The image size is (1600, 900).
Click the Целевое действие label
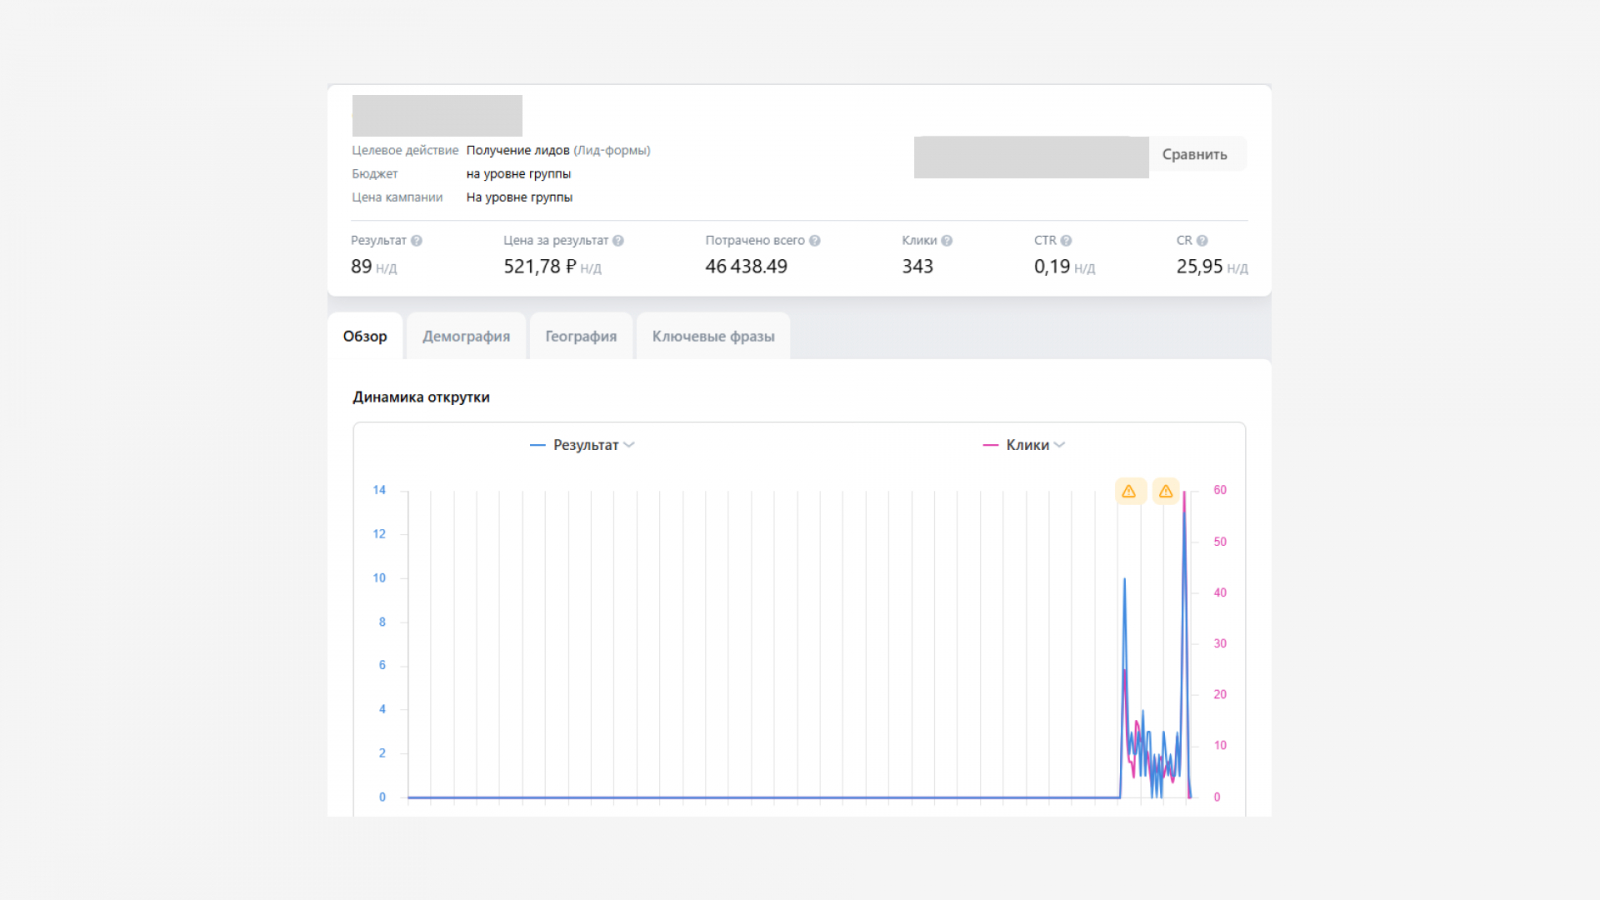(x=405, y=150)
